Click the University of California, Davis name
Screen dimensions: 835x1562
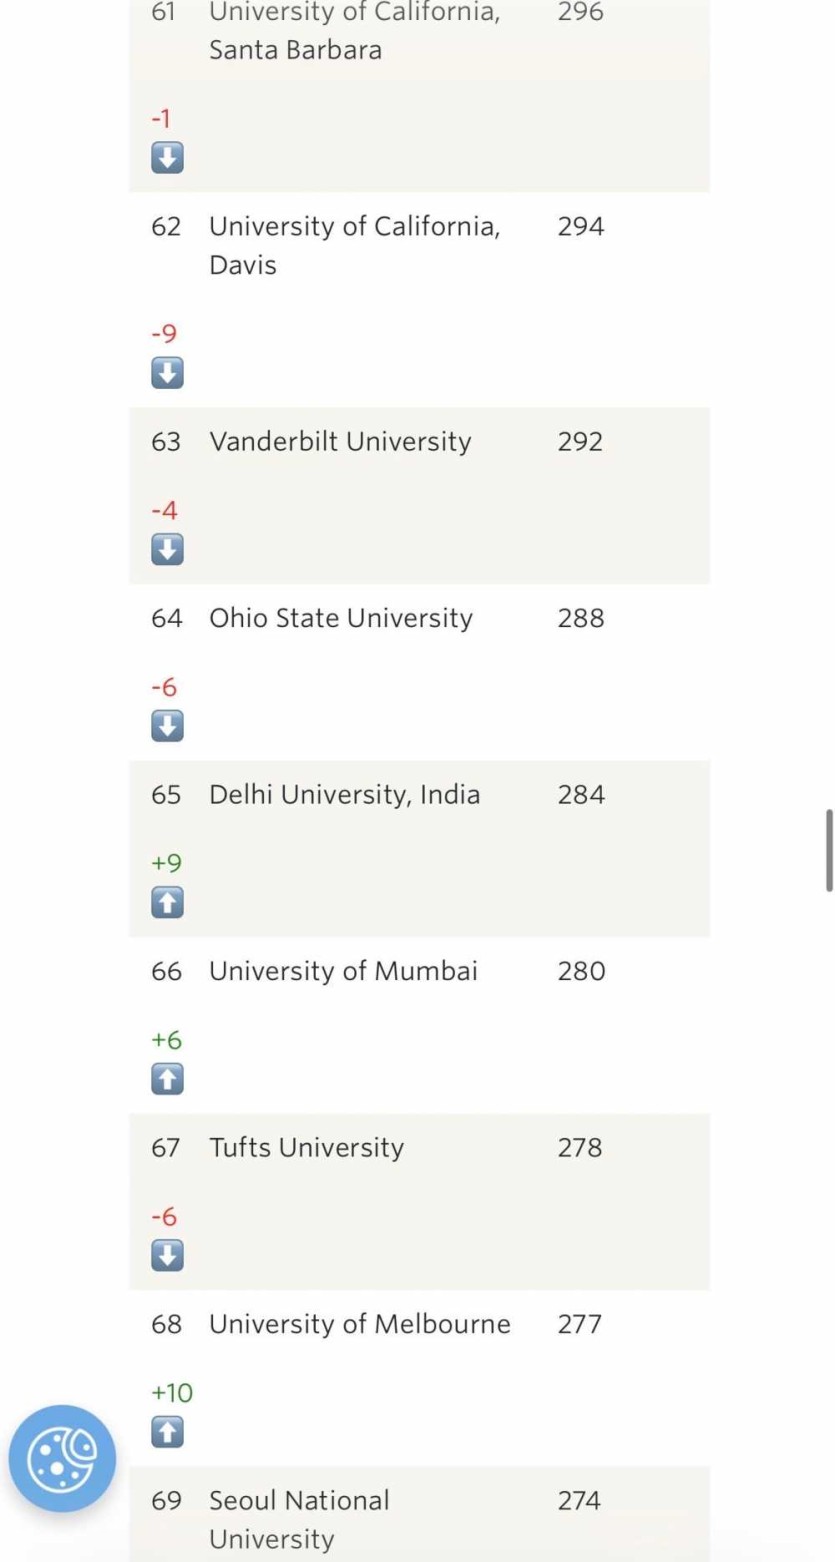click(353, 245)
